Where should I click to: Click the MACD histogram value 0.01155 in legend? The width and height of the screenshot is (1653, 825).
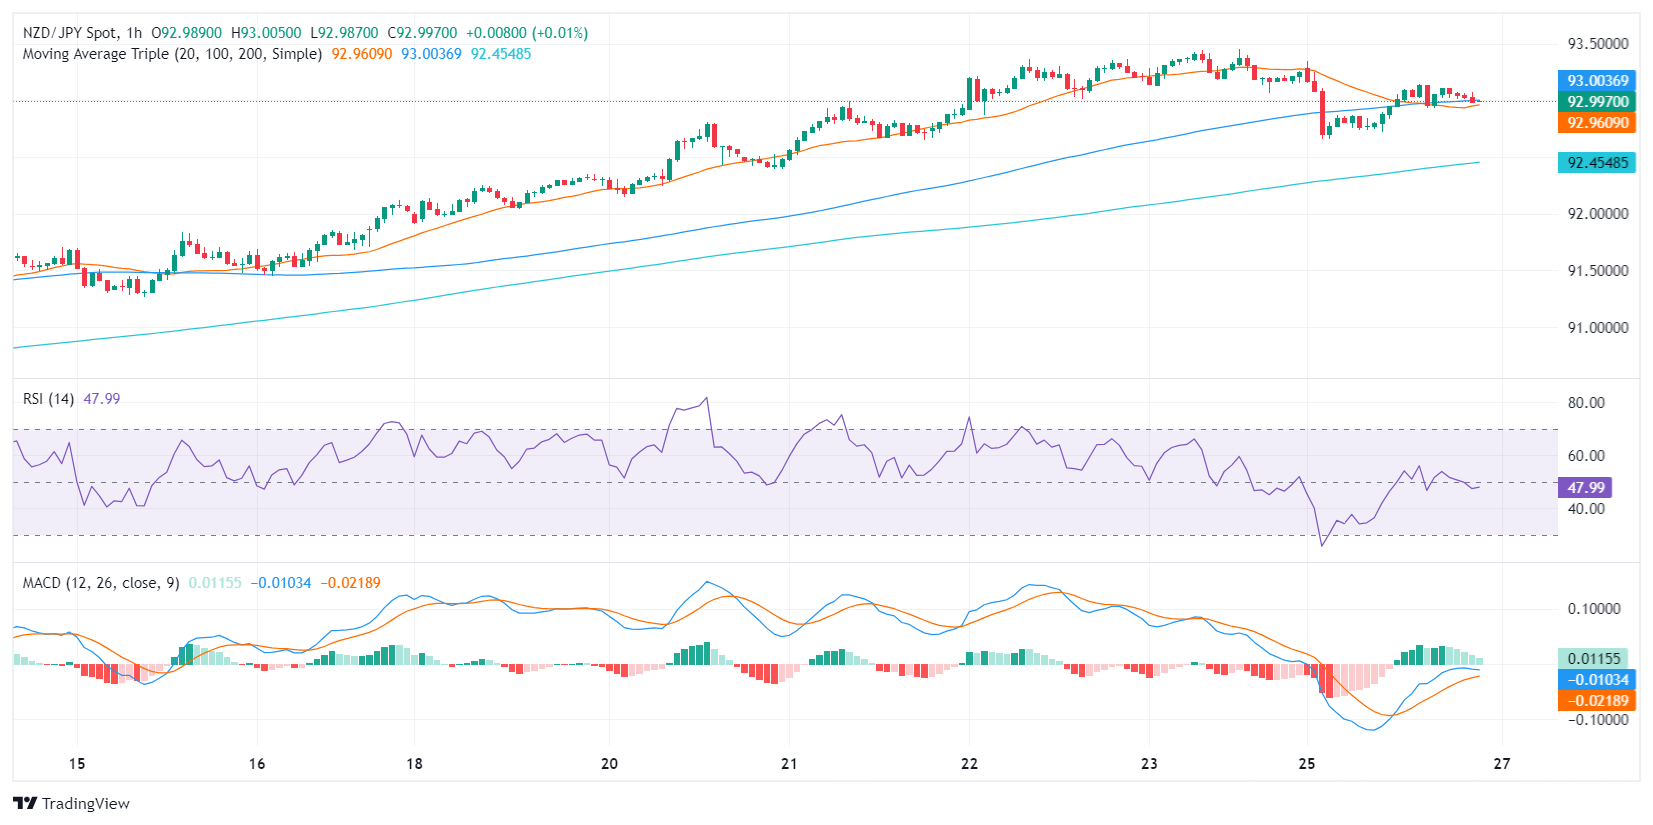[215, 583]
